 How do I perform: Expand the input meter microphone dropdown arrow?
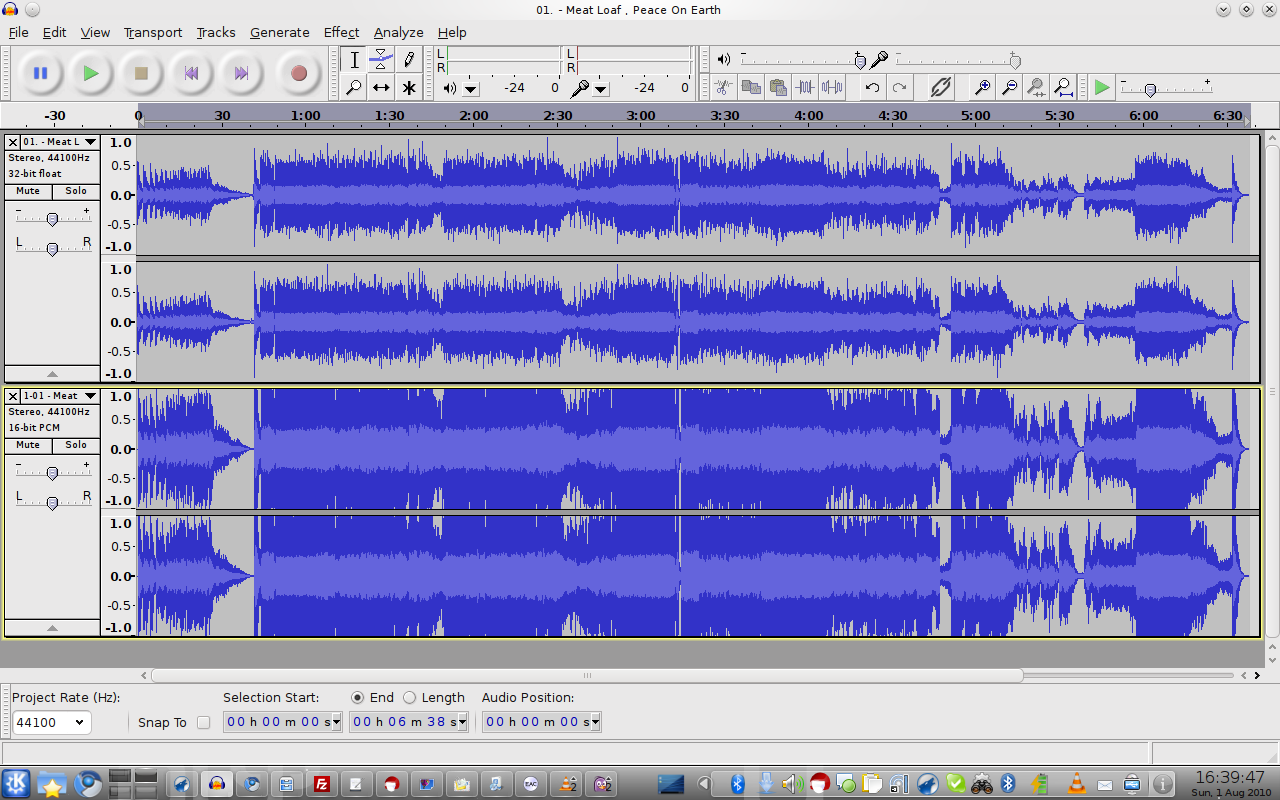tap(601, 88)
